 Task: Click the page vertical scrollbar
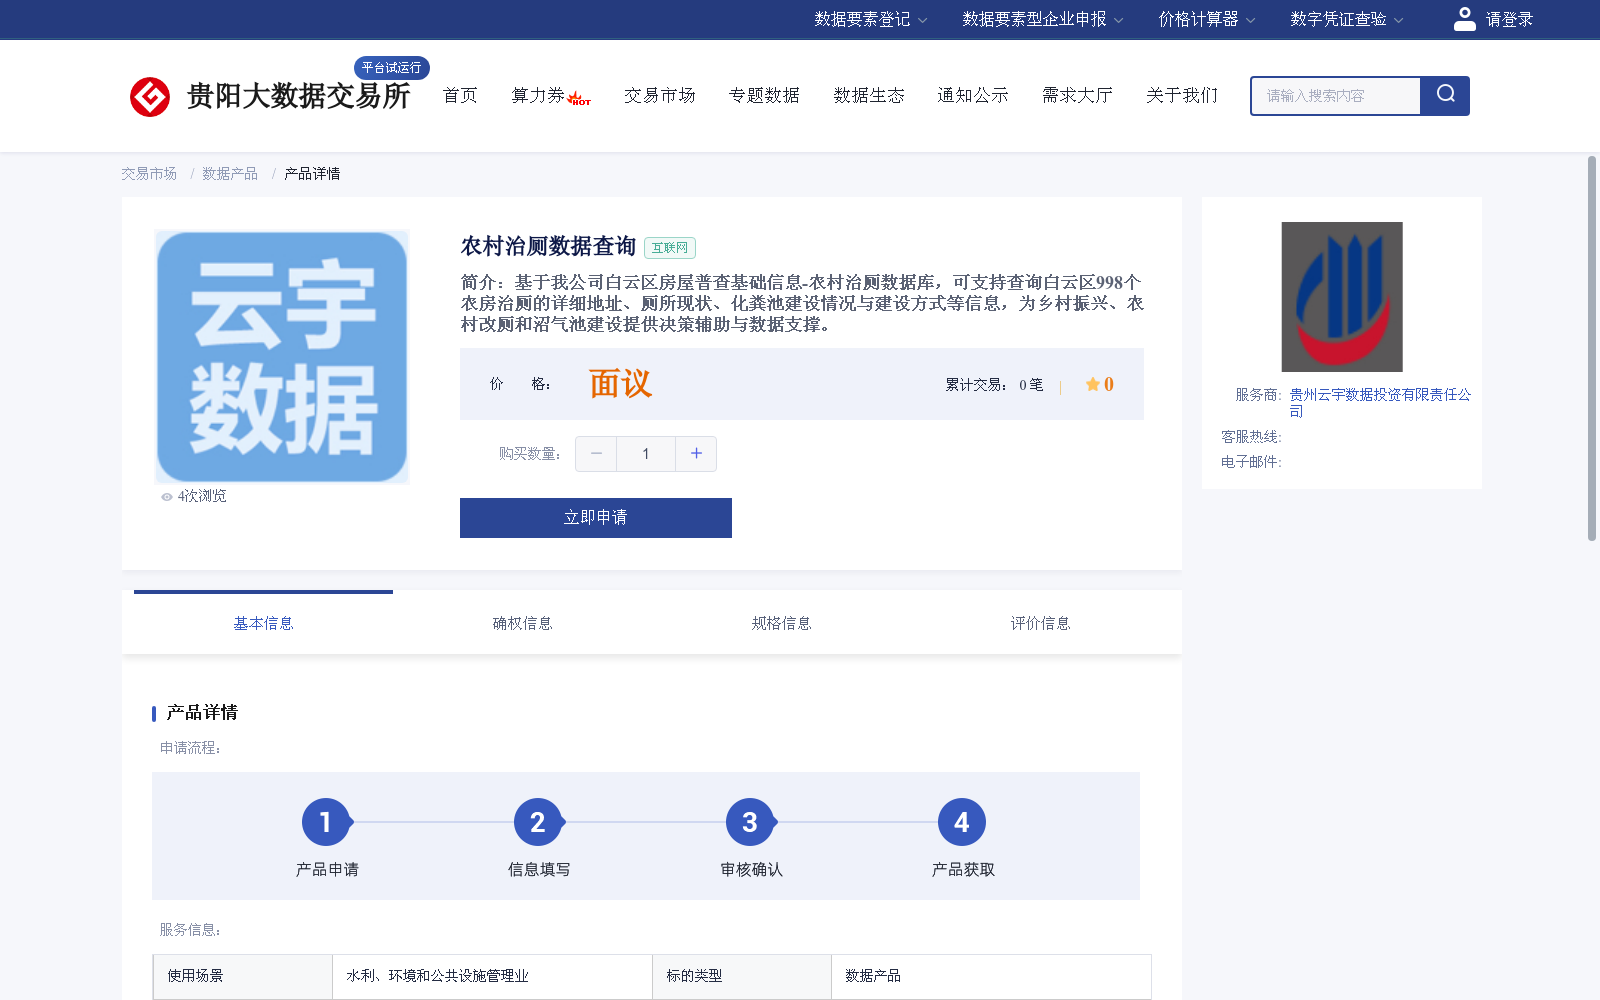[x=1592, y=348]
